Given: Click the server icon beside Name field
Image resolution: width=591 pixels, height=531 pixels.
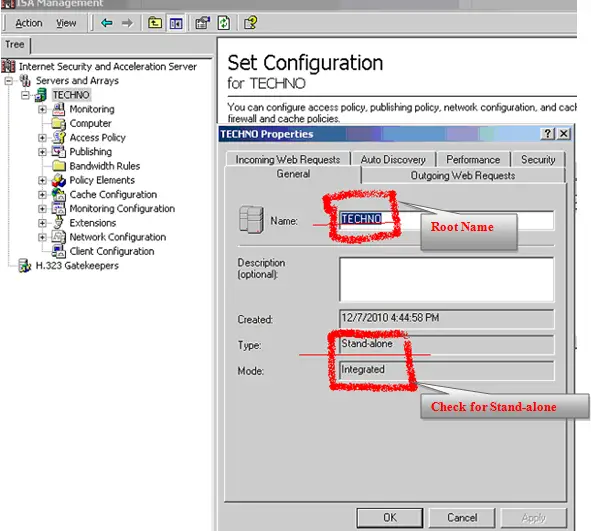Looking at the screenshot, I should (x=251, y=220).
